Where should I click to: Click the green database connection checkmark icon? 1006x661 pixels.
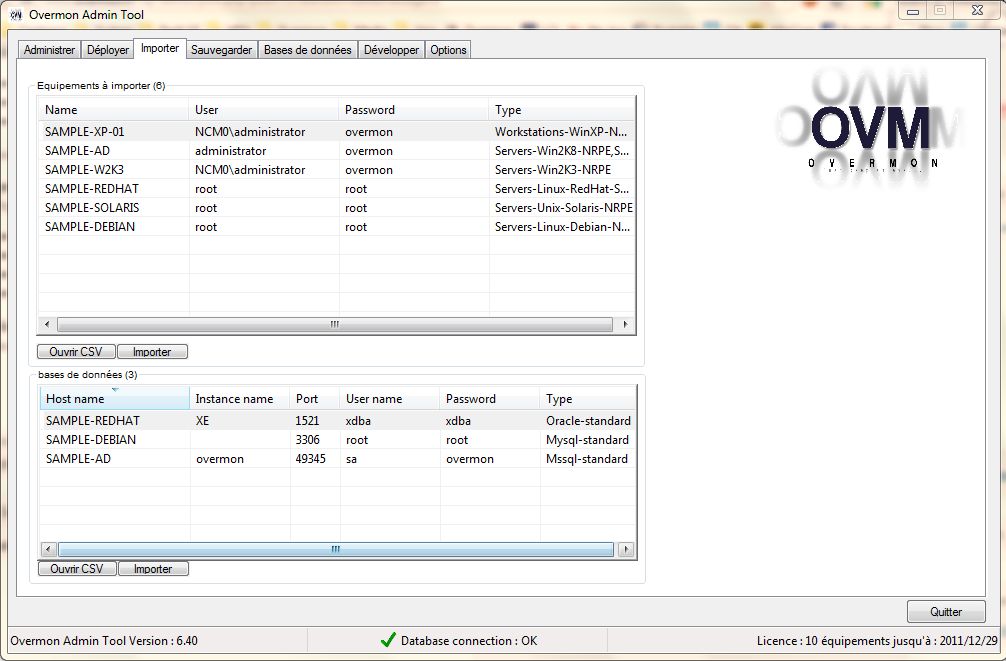[x=388, y=640]
